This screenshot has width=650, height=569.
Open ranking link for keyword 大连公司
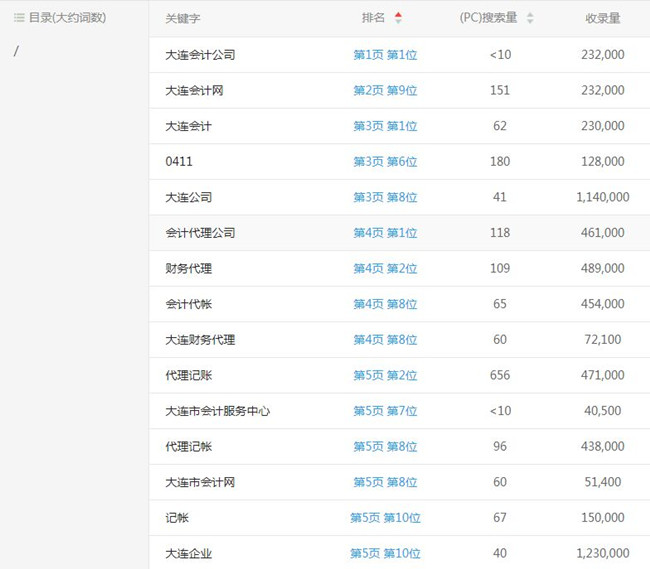pyautogui.click(x=385, y=198)
